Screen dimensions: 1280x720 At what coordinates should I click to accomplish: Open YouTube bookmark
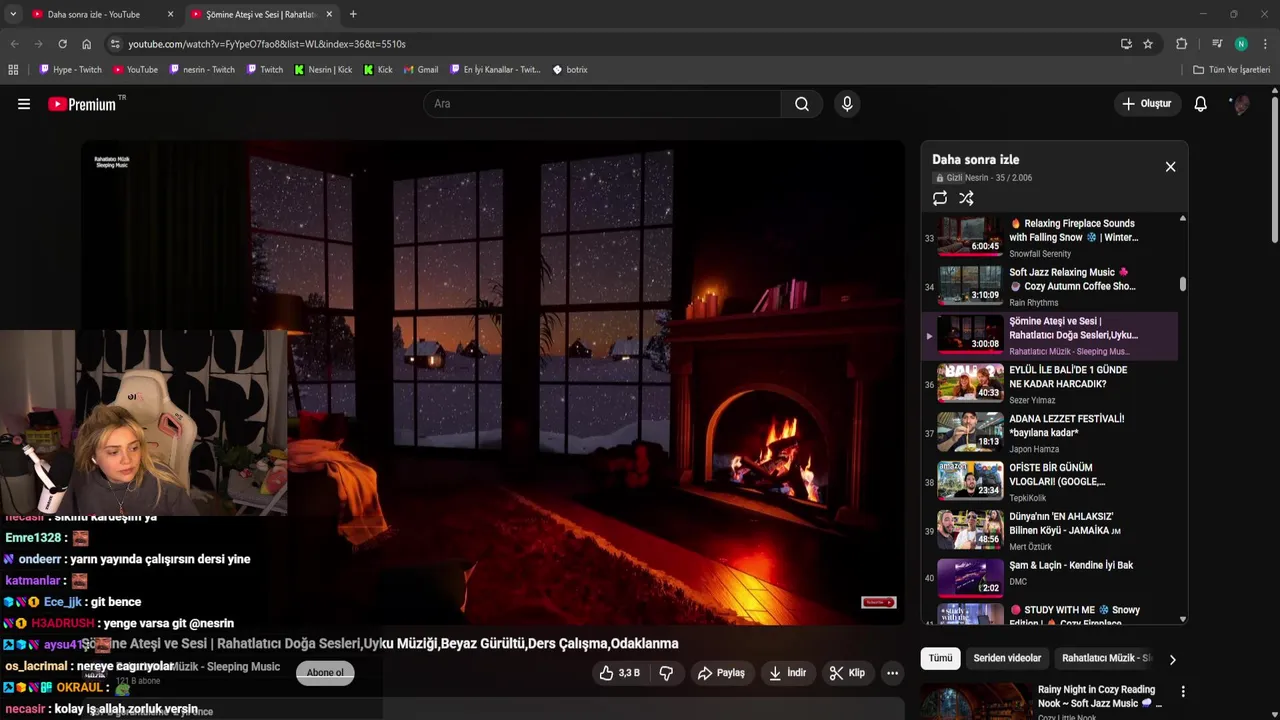135,70
